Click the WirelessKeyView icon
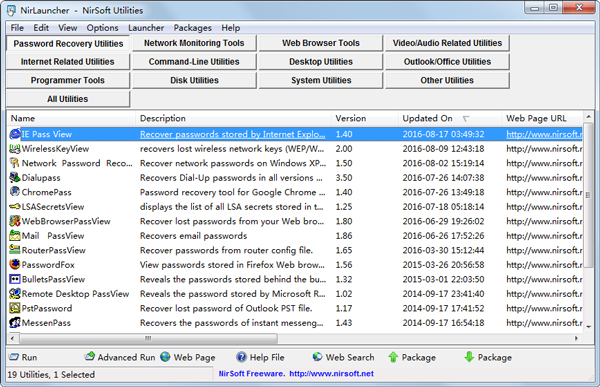600x387 pixels. 15,149
